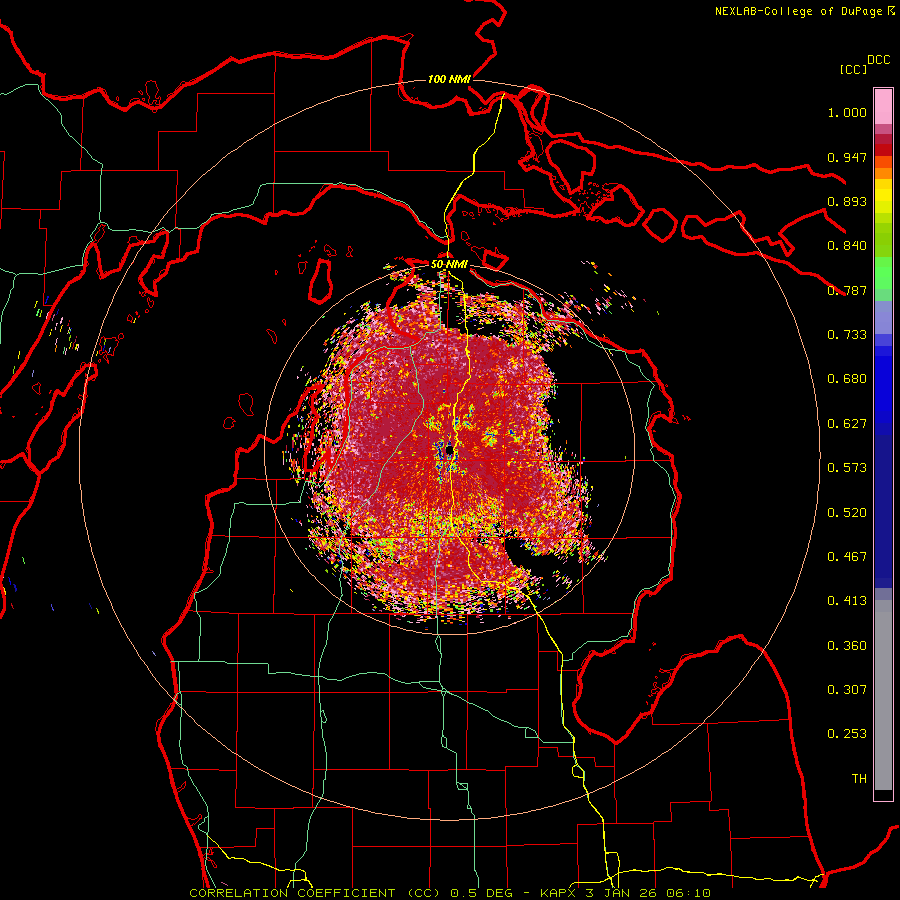
Task: Click the black radar site dot at map center
Action: point(449,452)
